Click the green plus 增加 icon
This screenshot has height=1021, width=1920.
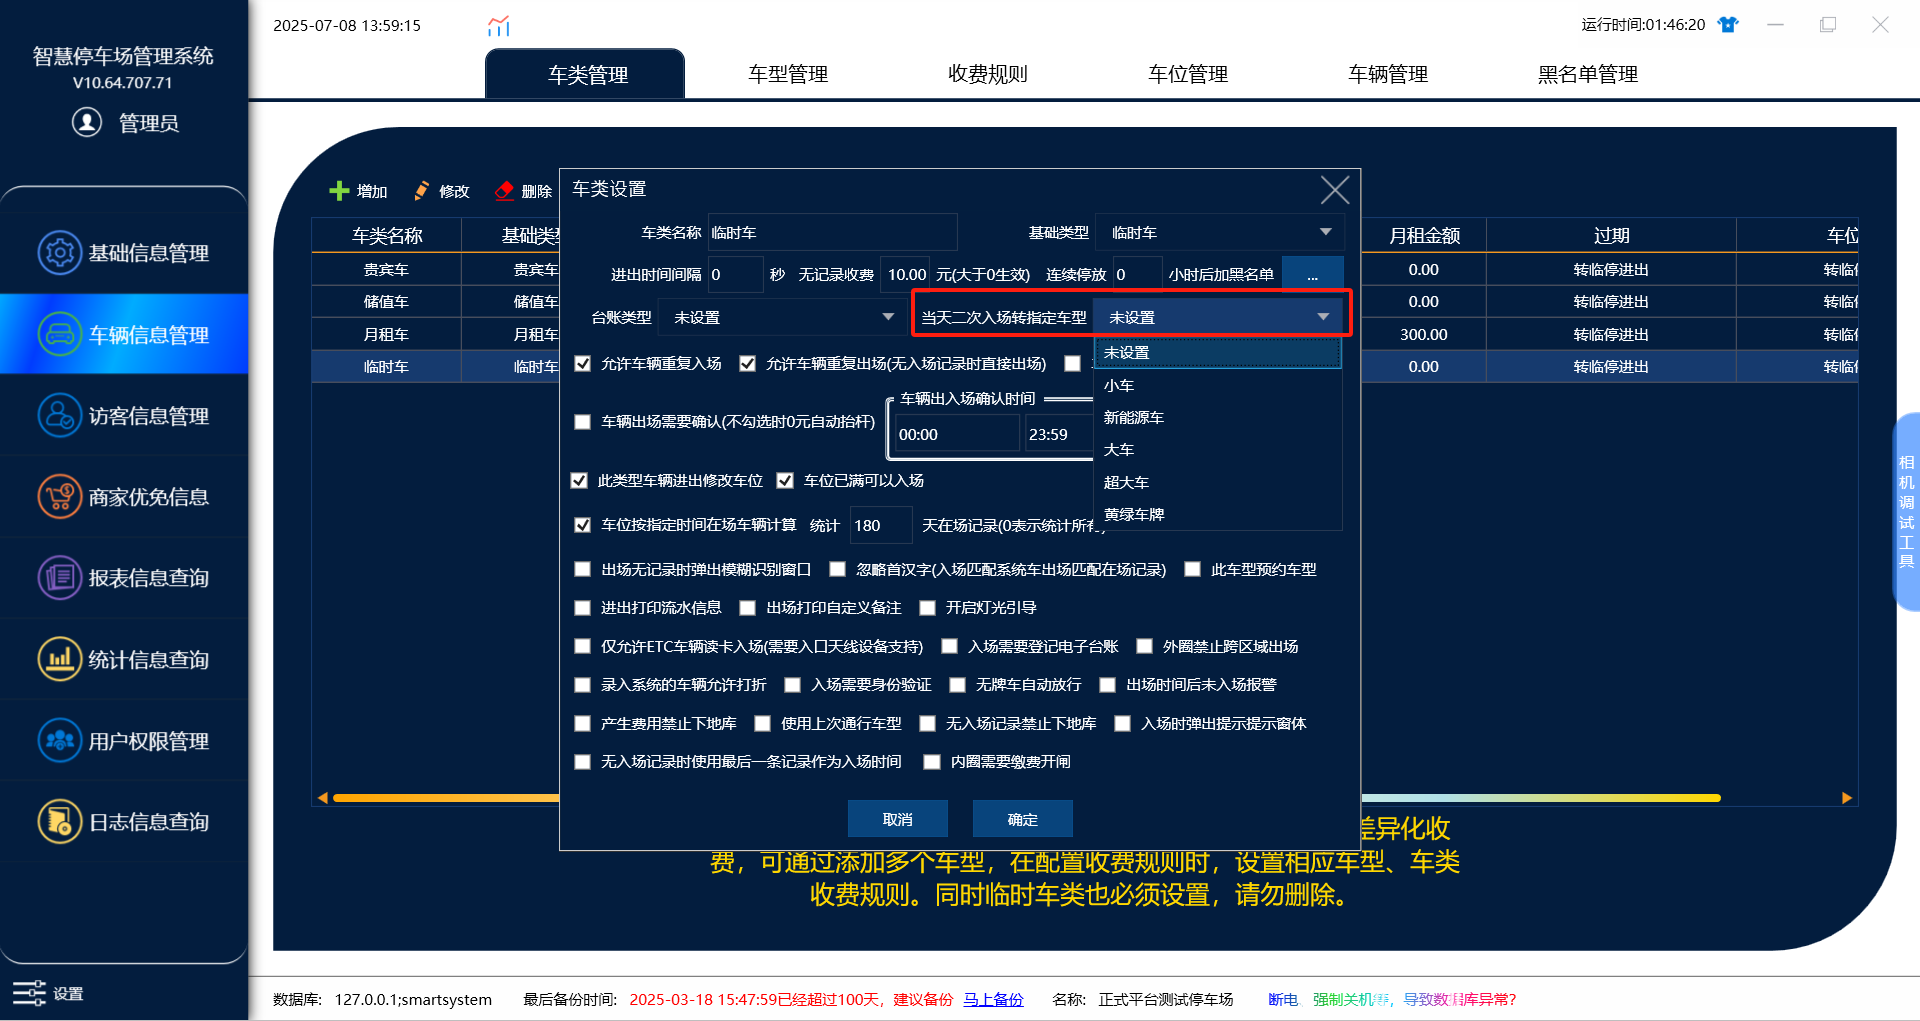point(339,191)
